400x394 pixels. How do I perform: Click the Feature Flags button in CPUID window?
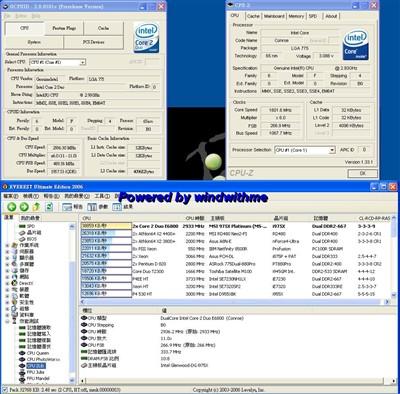64,28
